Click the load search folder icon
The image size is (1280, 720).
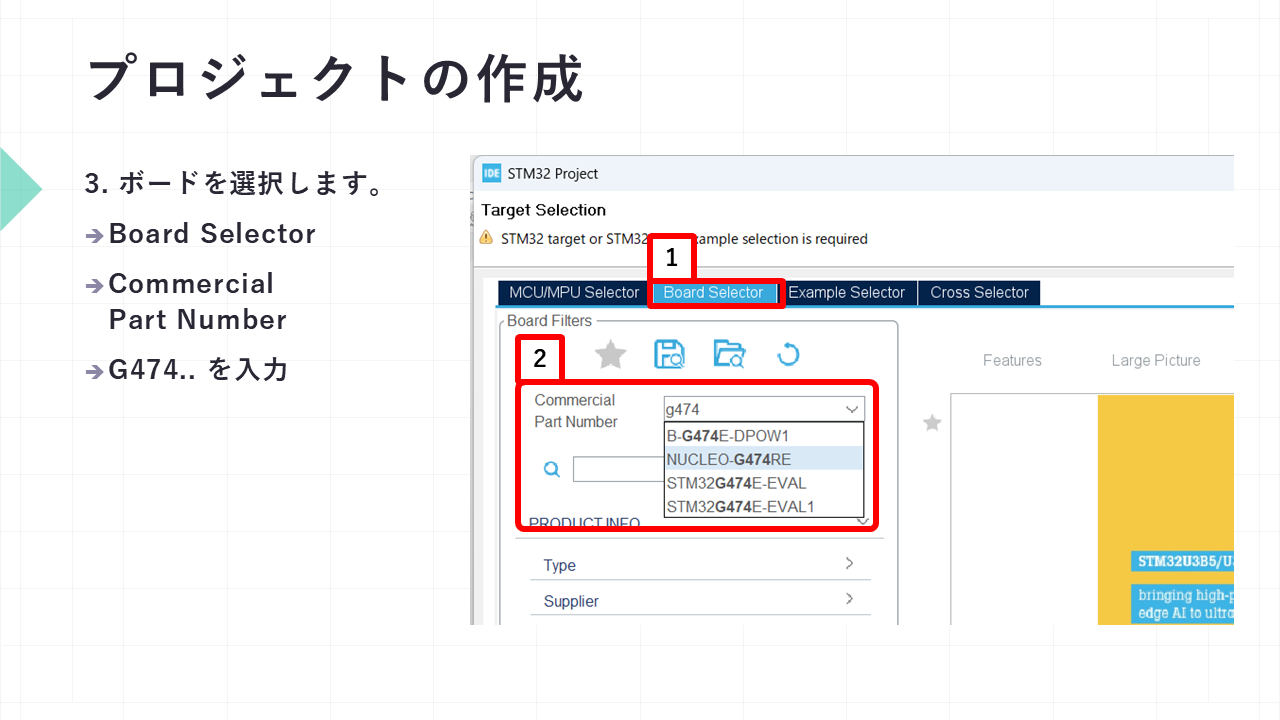[x=729, y=354]
